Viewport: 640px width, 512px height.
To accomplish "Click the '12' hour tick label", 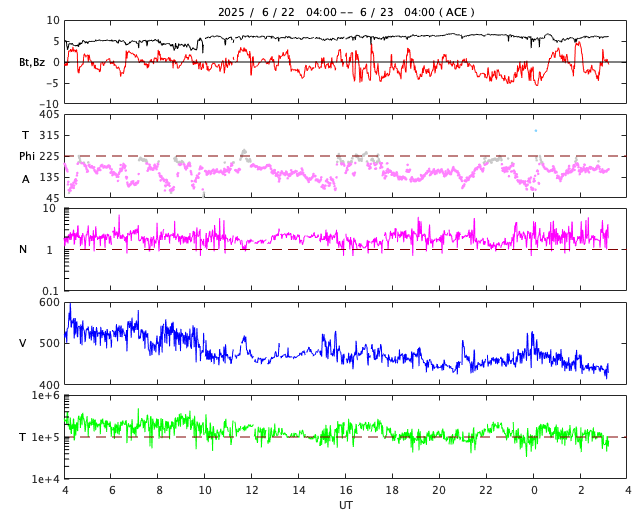I will (x=252, y=490).
